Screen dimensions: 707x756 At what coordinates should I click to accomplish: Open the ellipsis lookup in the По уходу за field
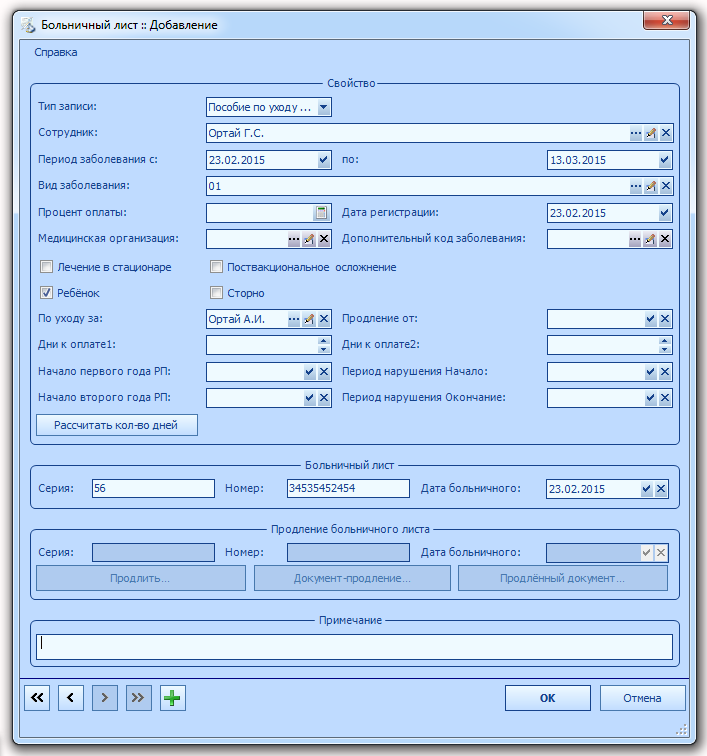(294, 319)
